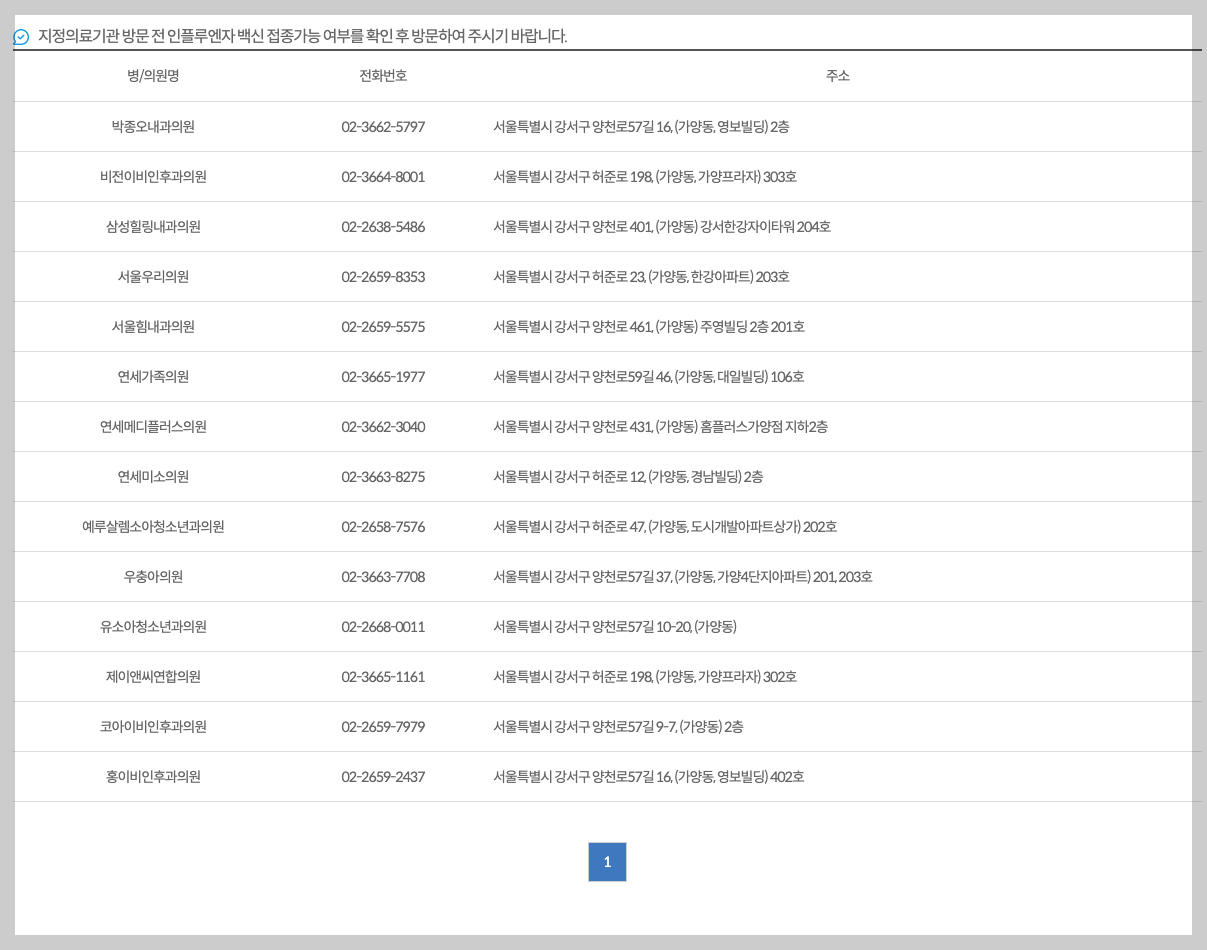Click the circular checkmark notice icon

point(21,34)
